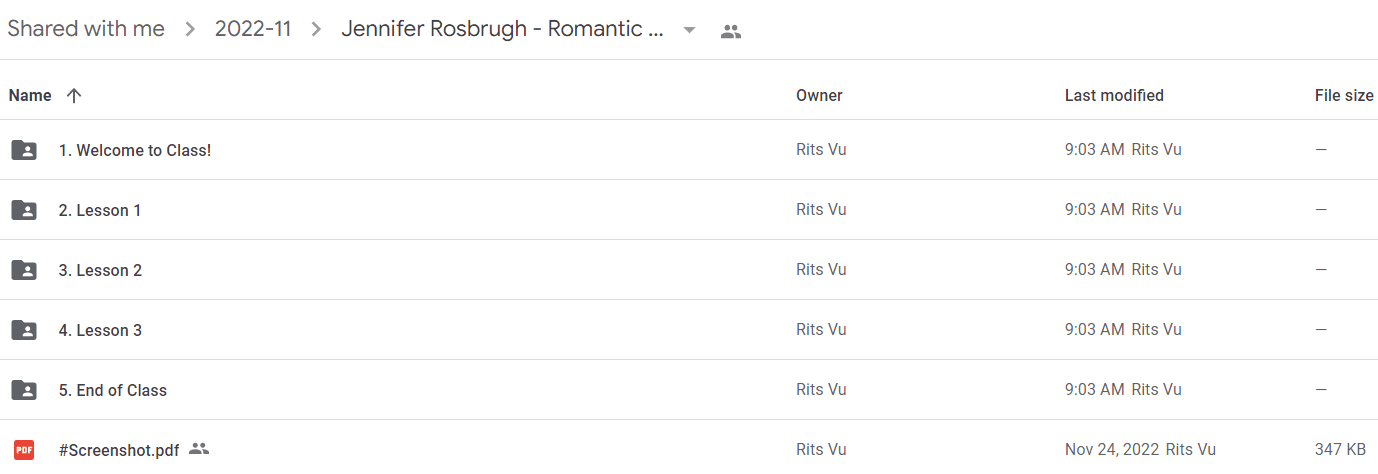1378x474 pixels.
Task: Click the shared people icon in the breadcrumb
Action: click(x=731, y=31)
